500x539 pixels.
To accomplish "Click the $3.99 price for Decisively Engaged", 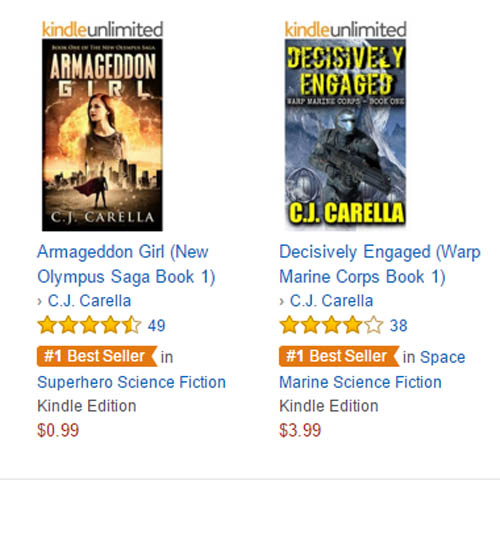I will click(x=300, y=430).
